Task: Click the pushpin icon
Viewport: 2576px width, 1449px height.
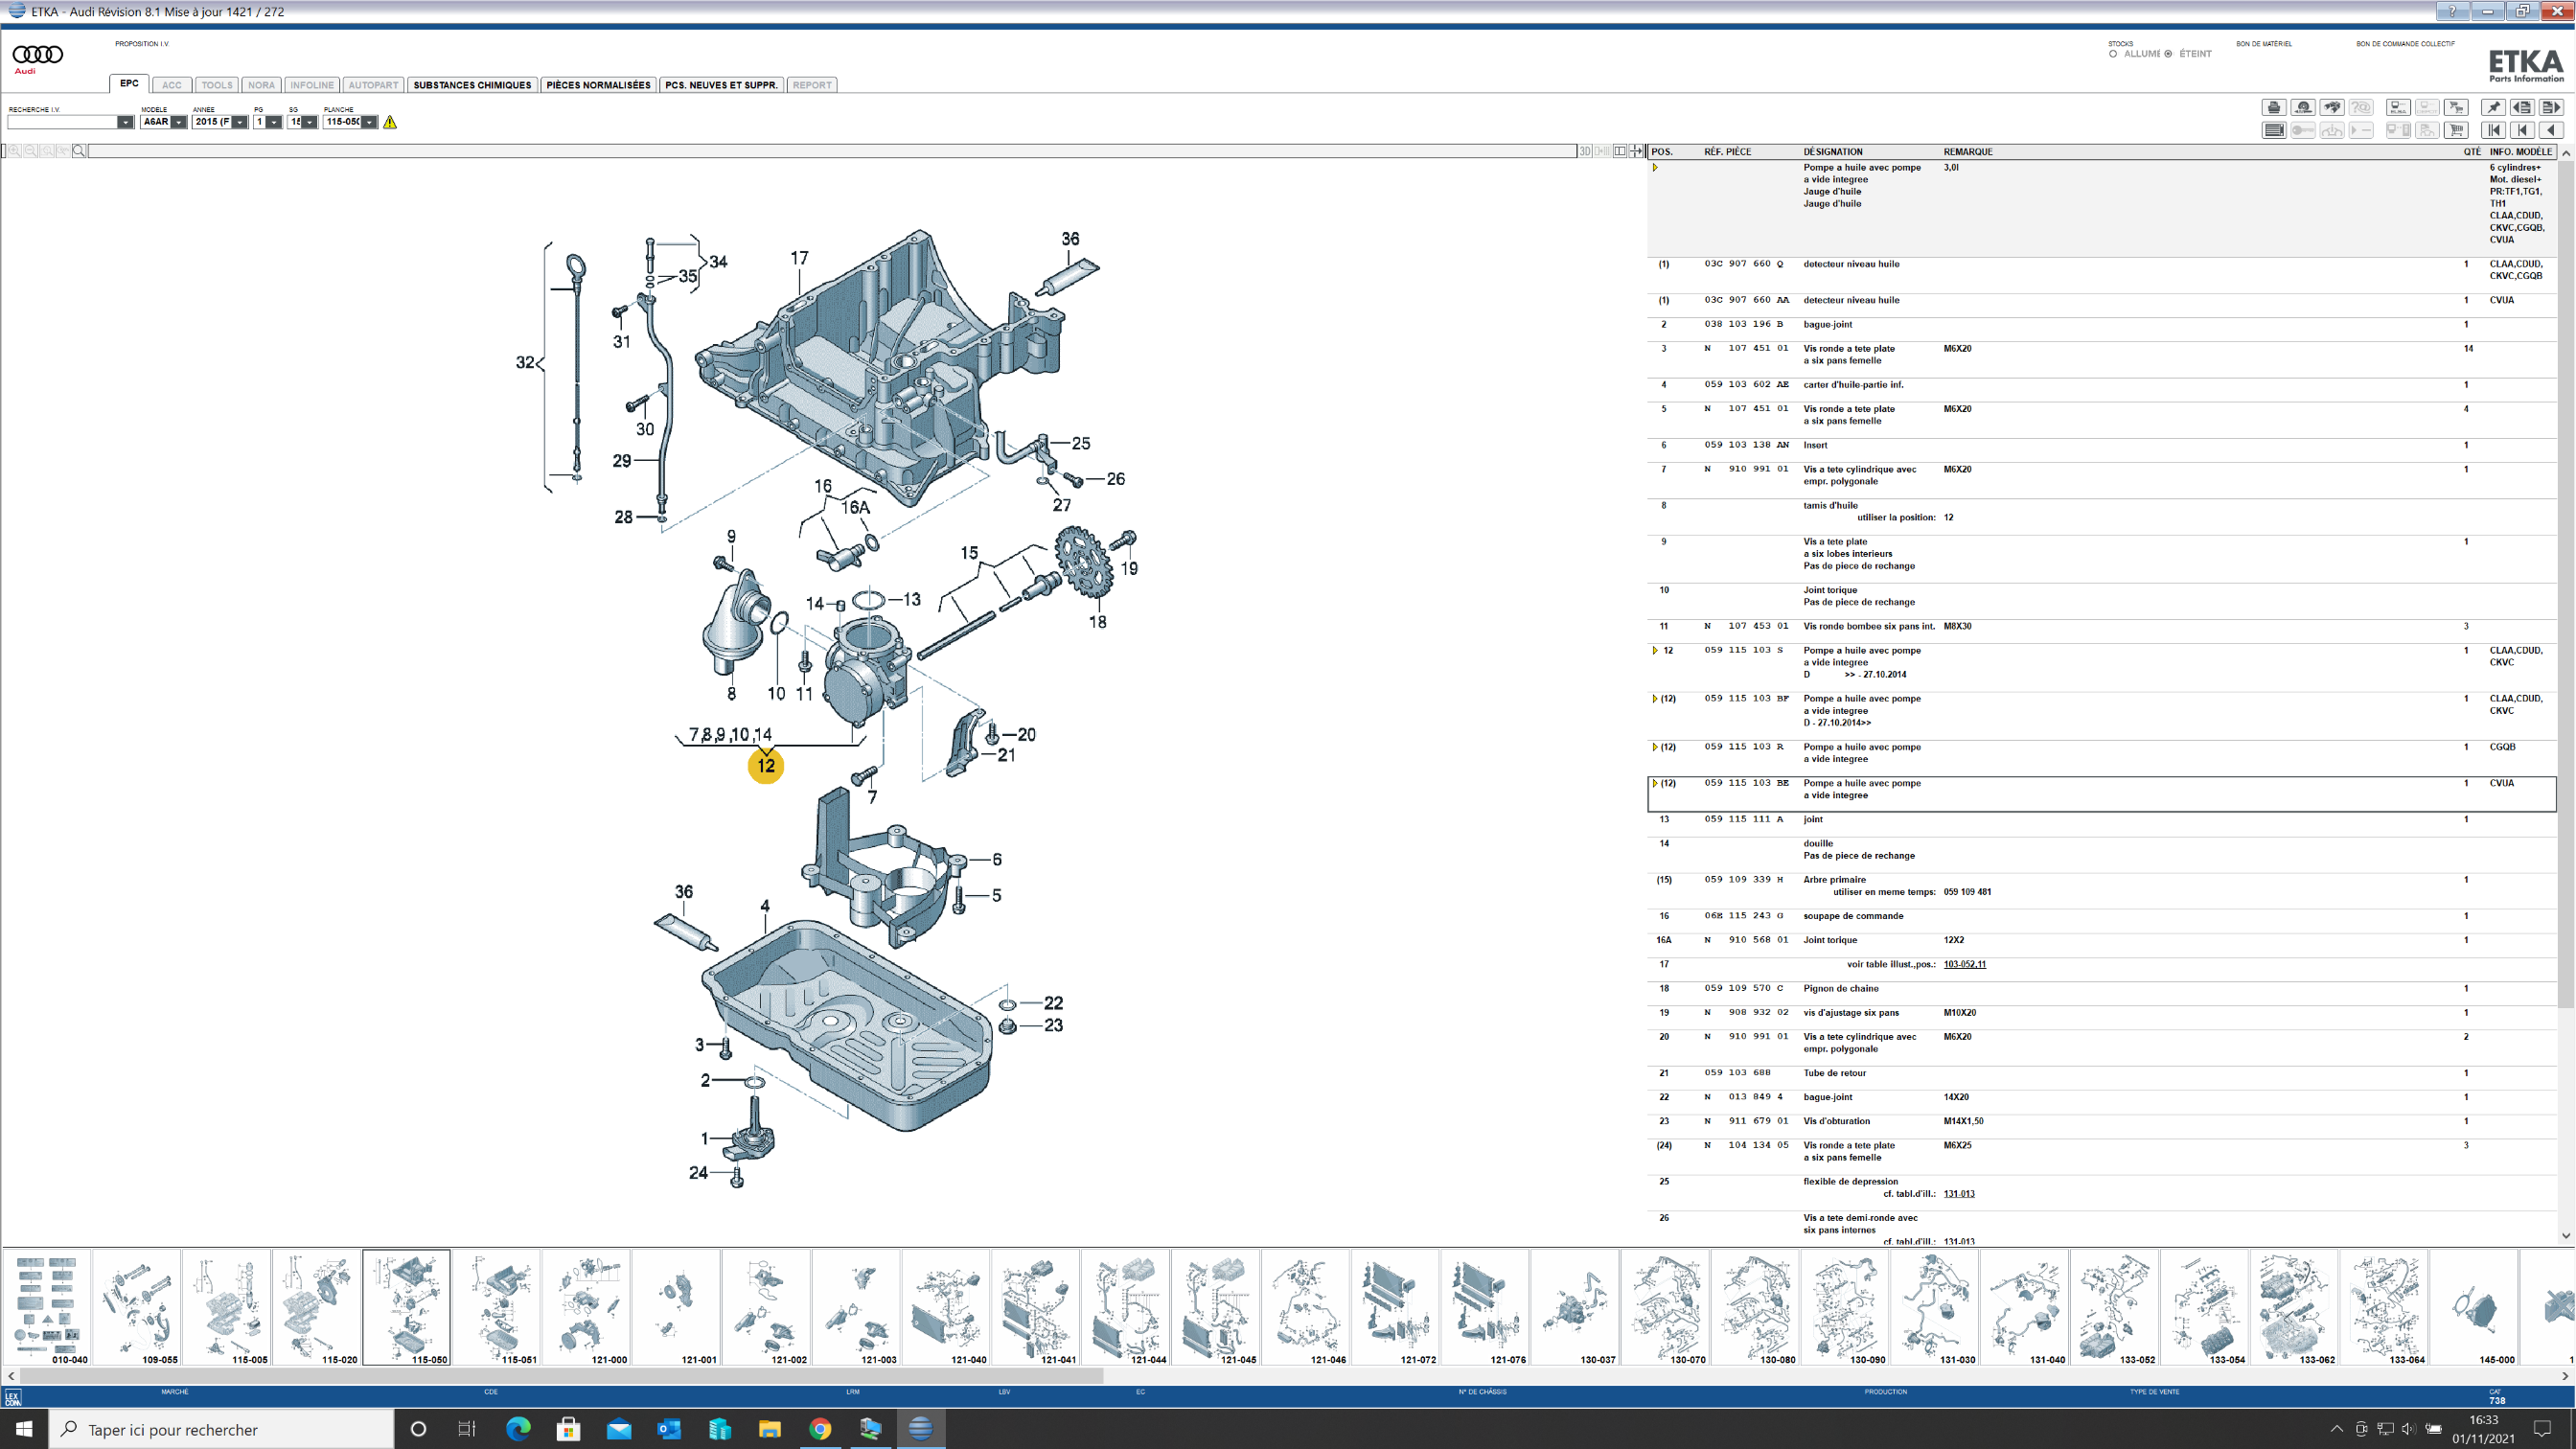Action: (x=2493, y=107)
